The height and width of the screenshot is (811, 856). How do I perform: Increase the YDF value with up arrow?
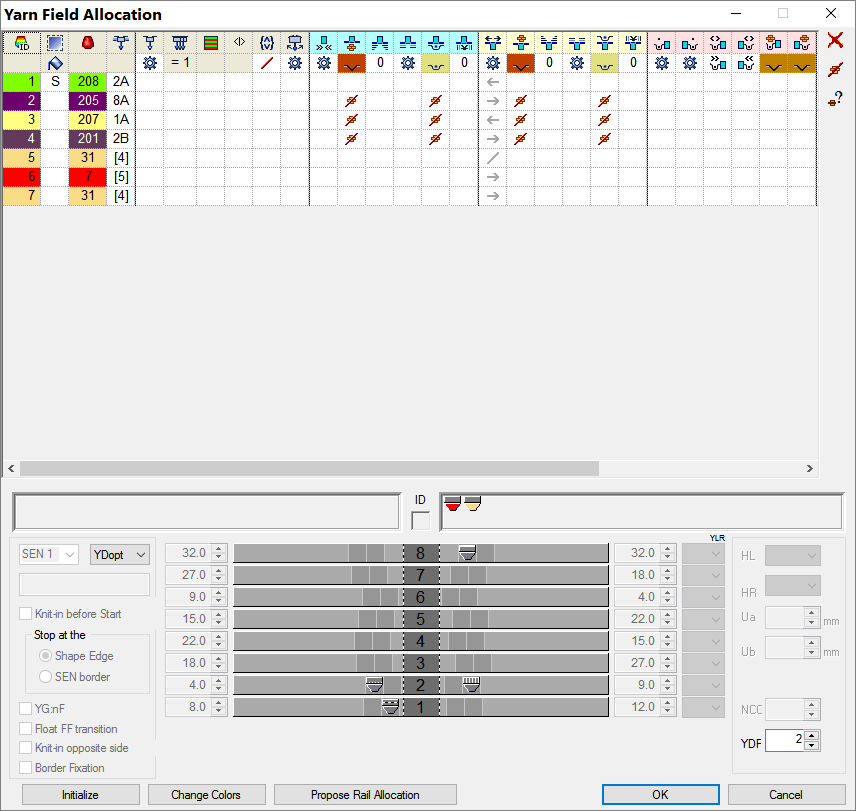point(812,736)
